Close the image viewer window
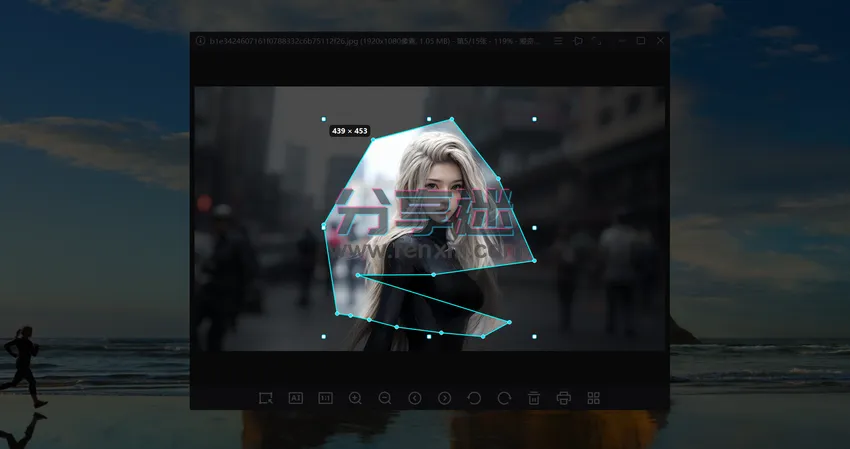The width and height of the screenshot is (850, 449). [x=660, y=41]
